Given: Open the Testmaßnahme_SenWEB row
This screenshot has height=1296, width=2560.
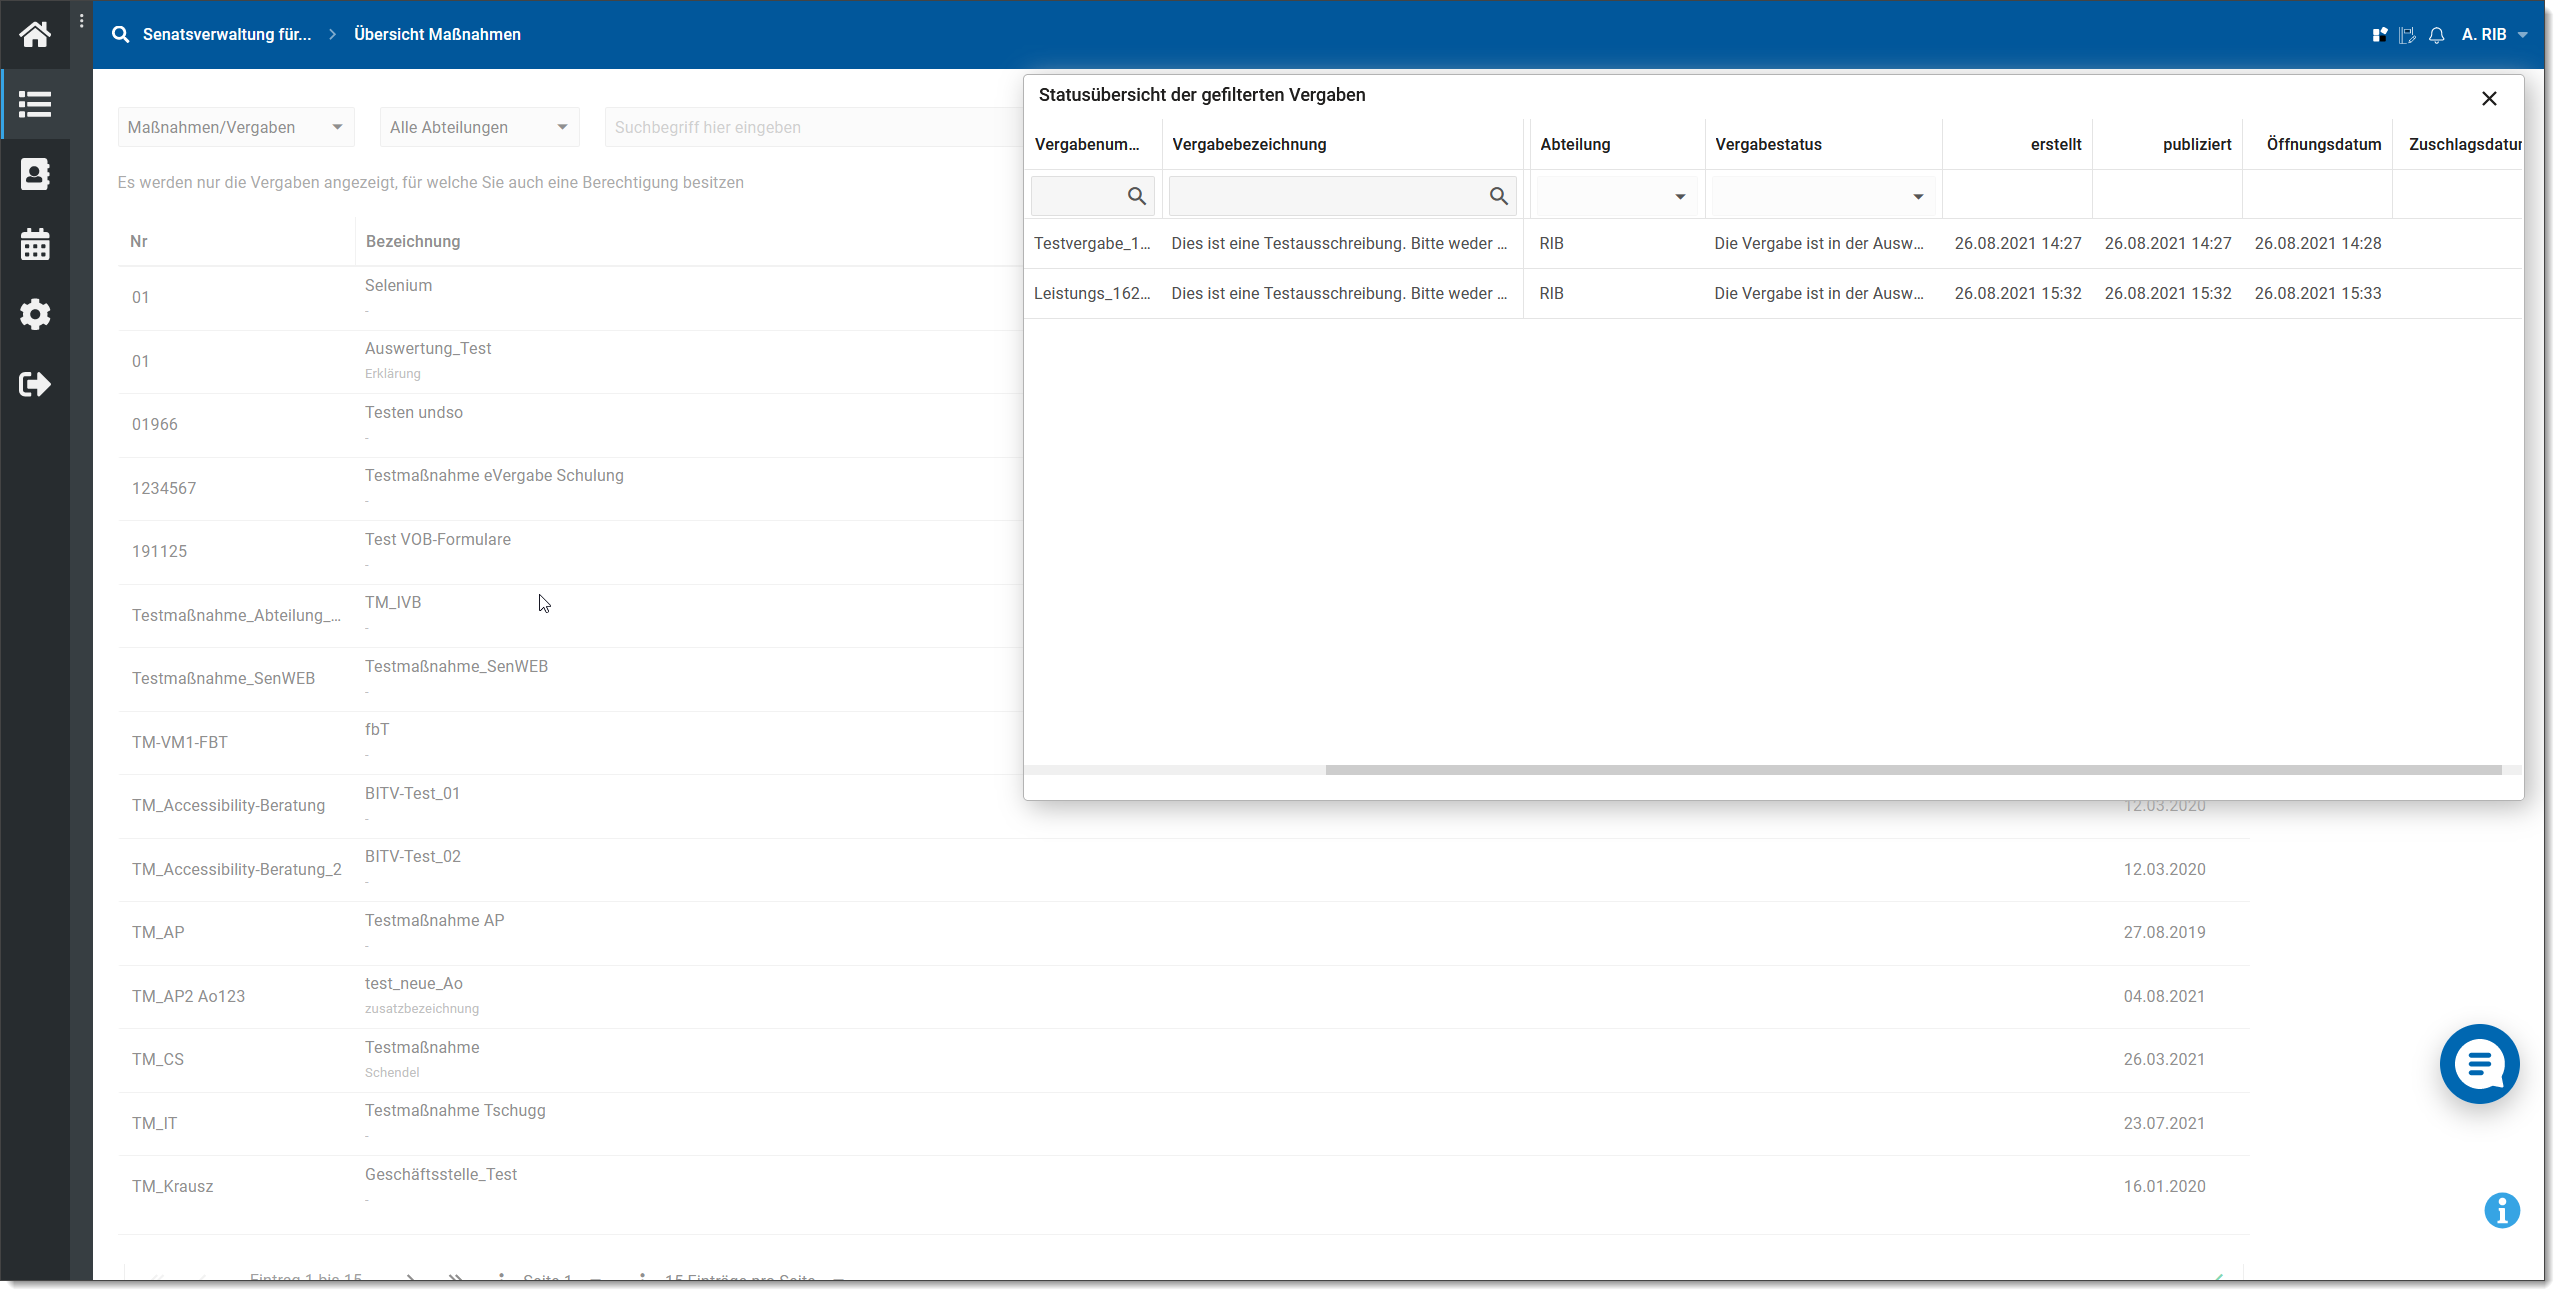Looking at the screenshot, I should (x=570, y=678).
